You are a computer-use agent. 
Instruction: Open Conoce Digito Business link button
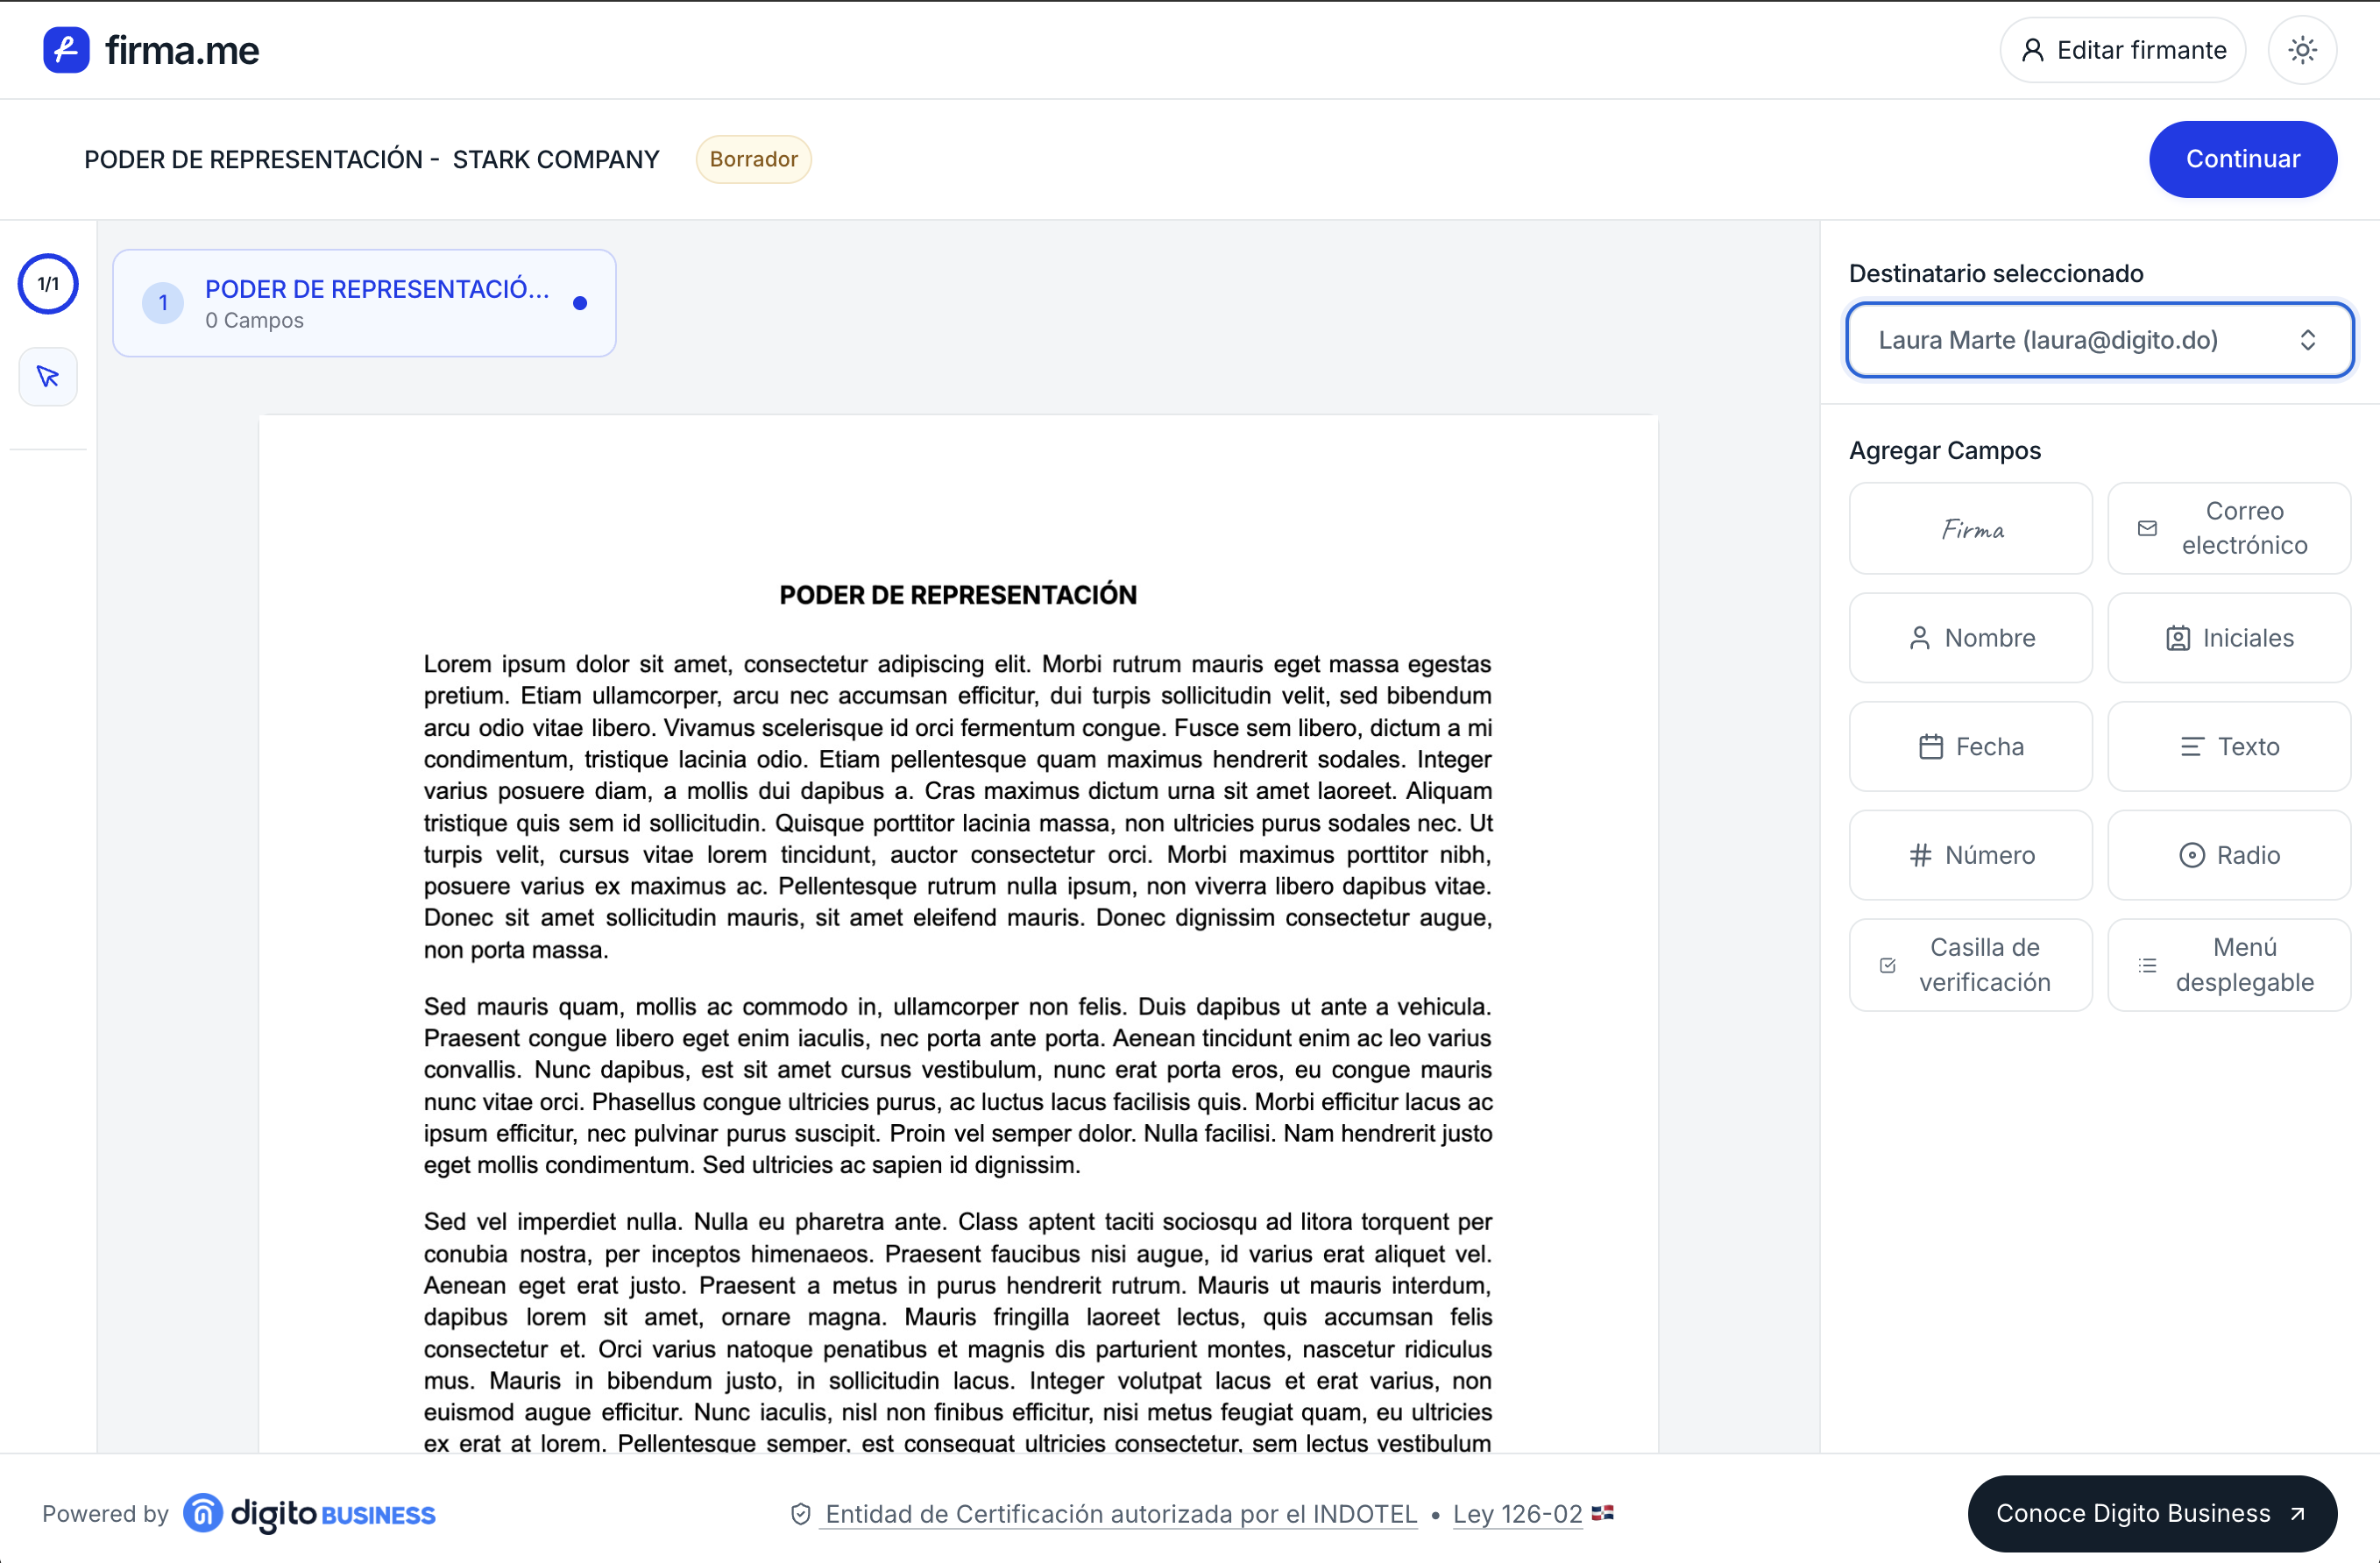coord(2151,1514)
